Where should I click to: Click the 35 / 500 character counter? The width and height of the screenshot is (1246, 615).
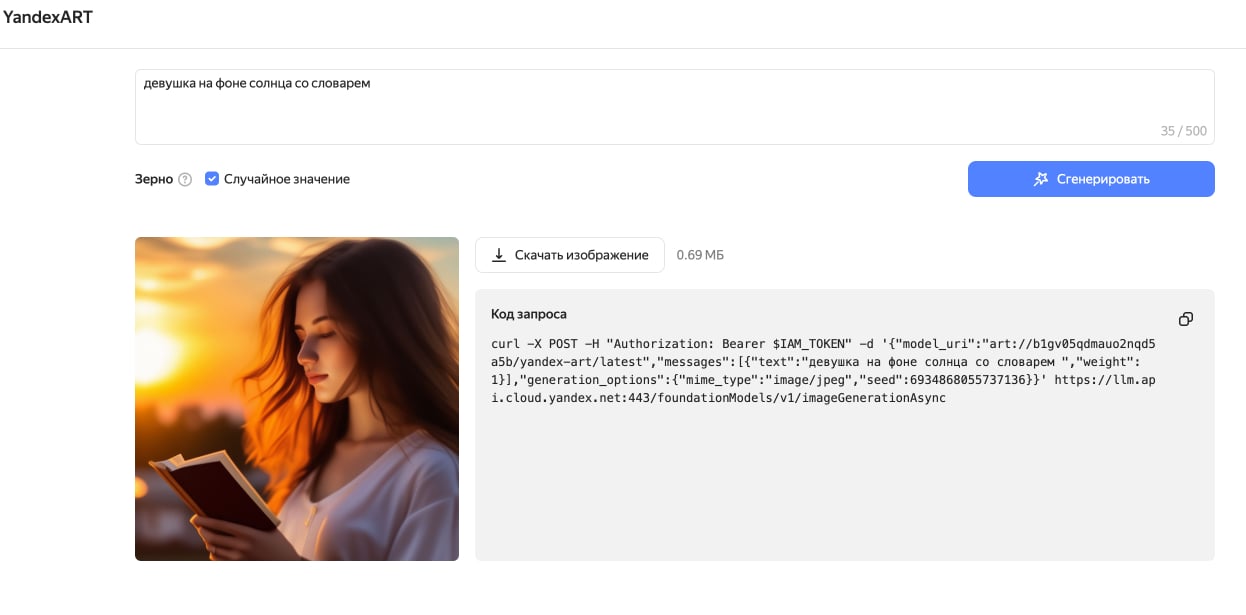(1183, 131)
